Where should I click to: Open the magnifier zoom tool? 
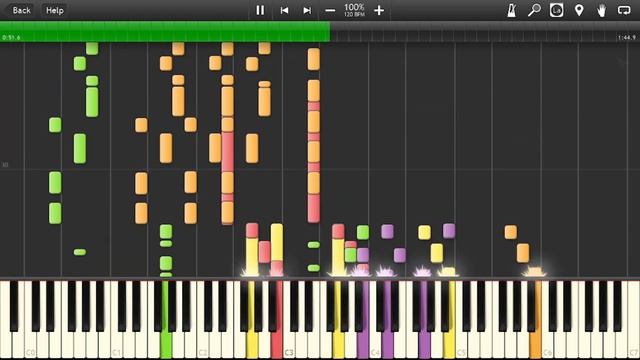(x=534, y=10)
